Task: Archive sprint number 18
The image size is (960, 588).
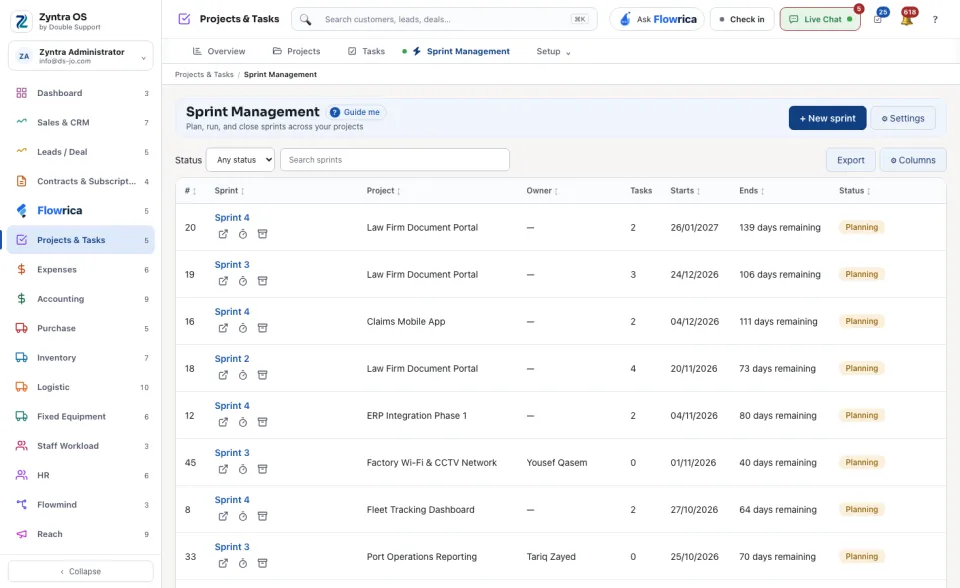Action: click(262, 375)
